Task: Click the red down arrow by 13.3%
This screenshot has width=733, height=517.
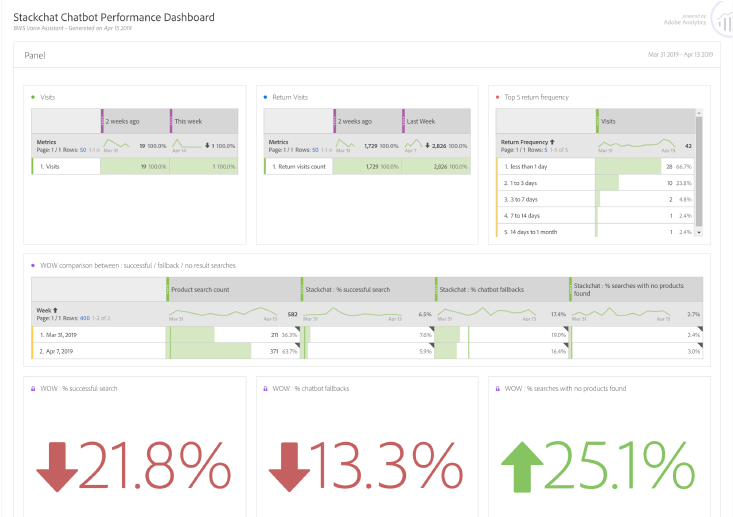Action: (289, 467)
